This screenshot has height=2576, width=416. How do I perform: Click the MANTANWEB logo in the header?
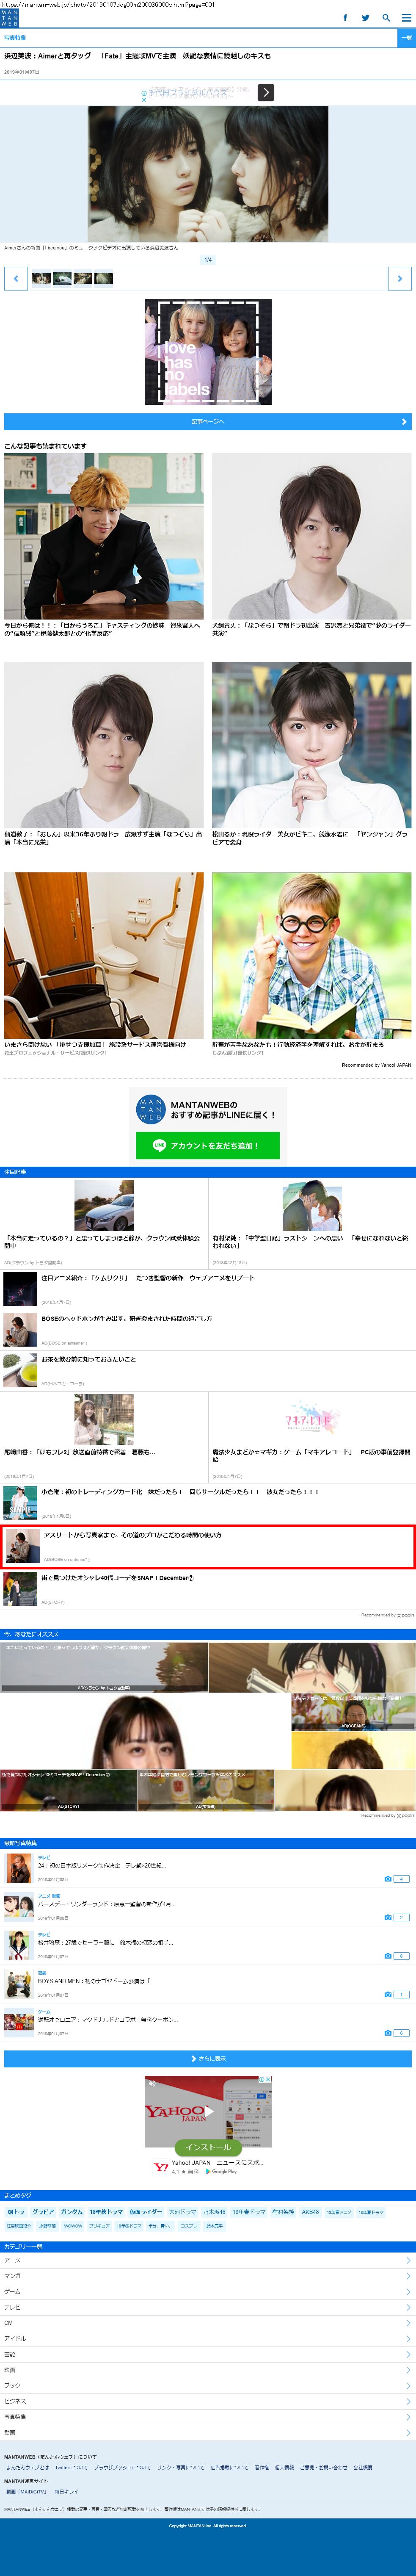click(9, 17)
